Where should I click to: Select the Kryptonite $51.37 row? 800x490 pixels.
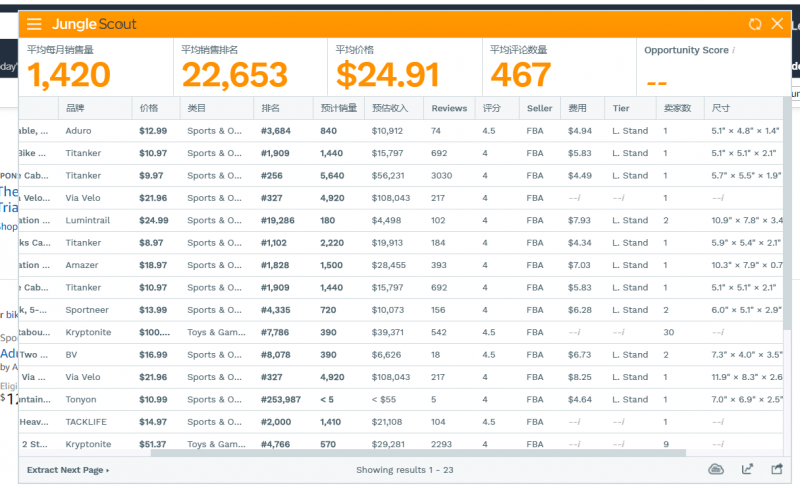coord(401,443)
